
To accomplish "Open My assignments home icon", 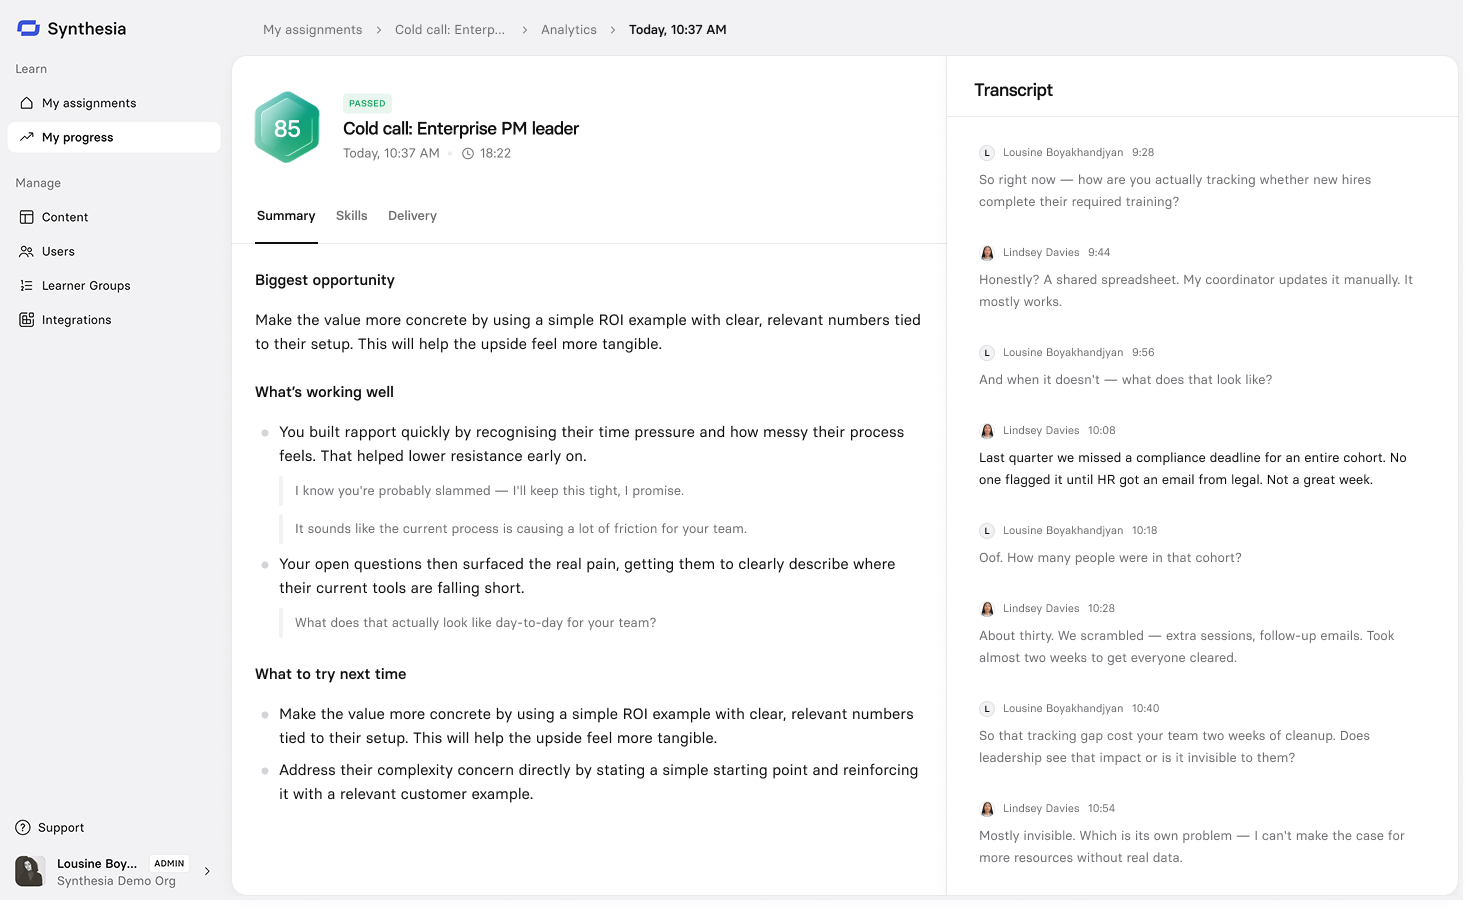I will (x=27, y=103).
